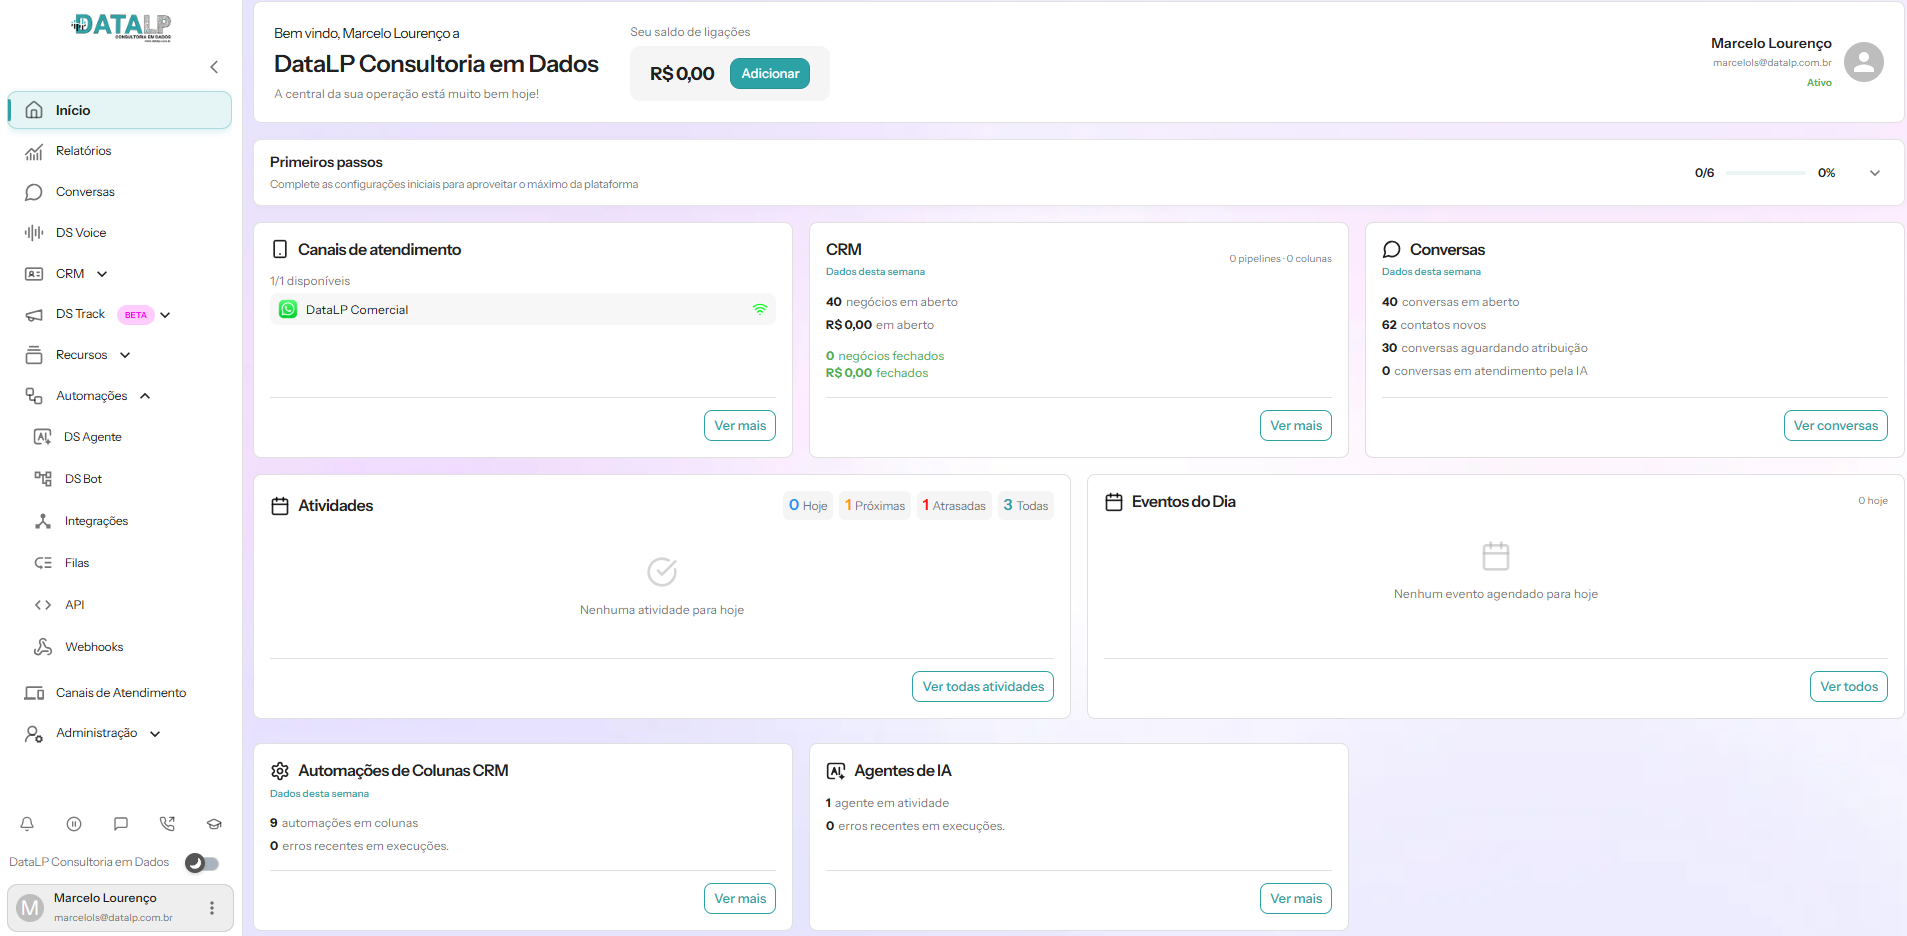Expand the DS Track submenu chevron
This screenshot has height=936, width=1907.
point(165,315)
